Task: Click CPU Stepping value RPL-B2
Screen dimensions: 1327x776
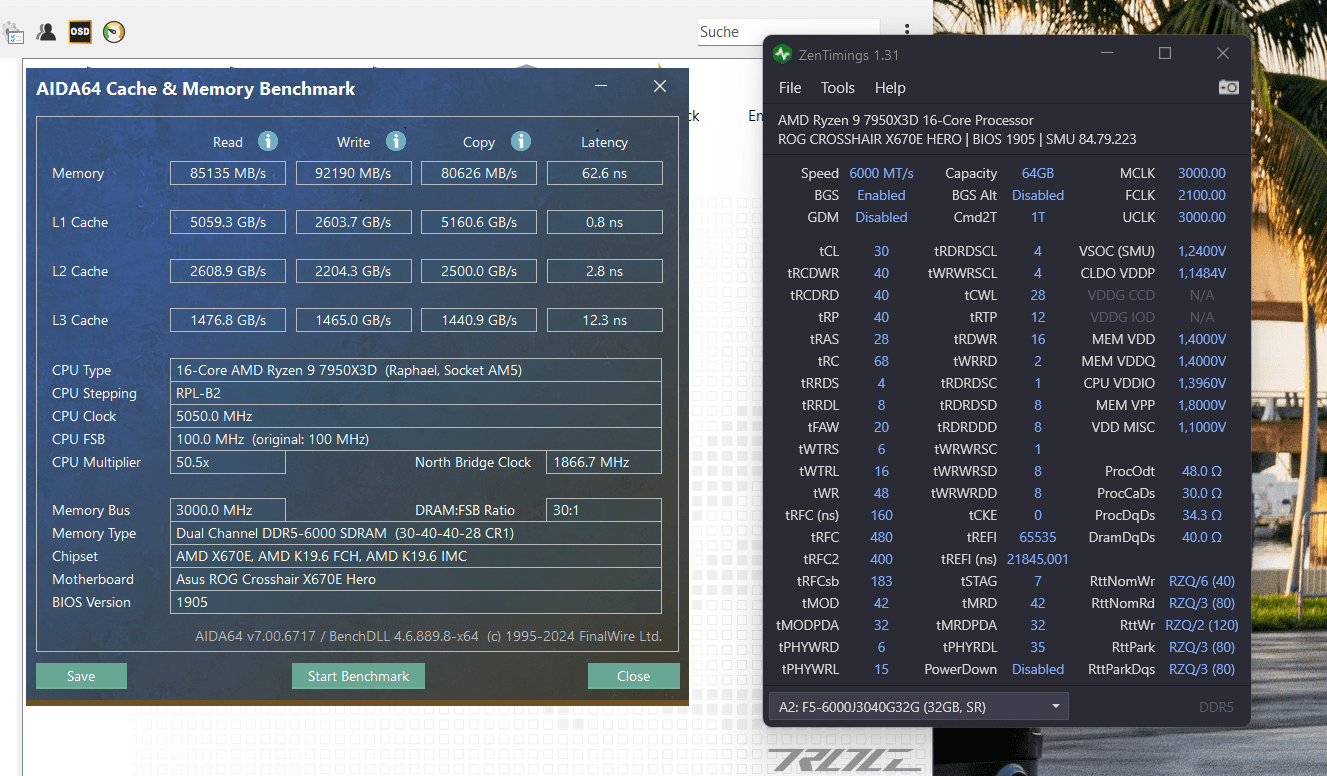Action: point(416,393)
